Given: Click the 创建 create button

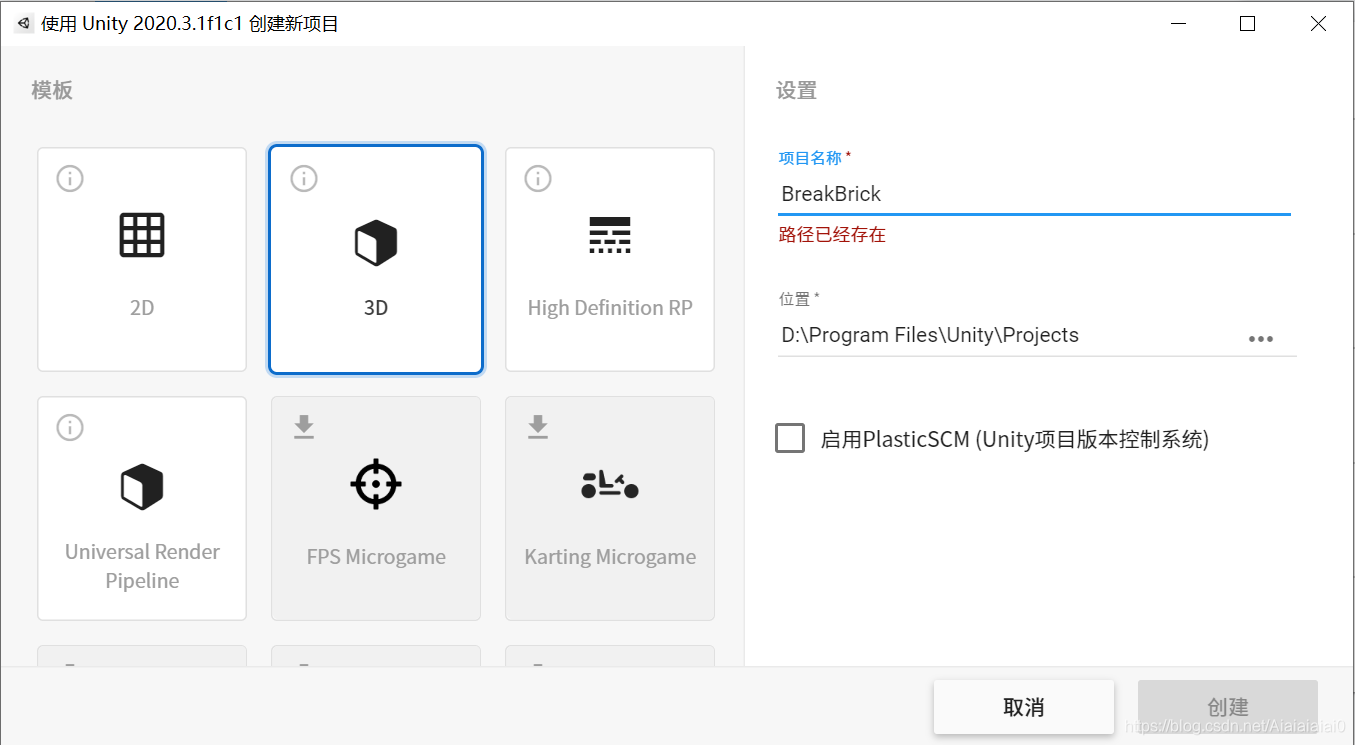Looking at the screenshot, I should pos(1228,707).
